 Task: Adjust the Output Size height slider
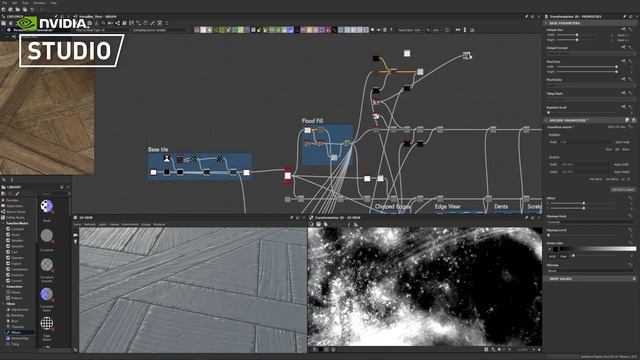pyautogui.click(x=577, y=40)
